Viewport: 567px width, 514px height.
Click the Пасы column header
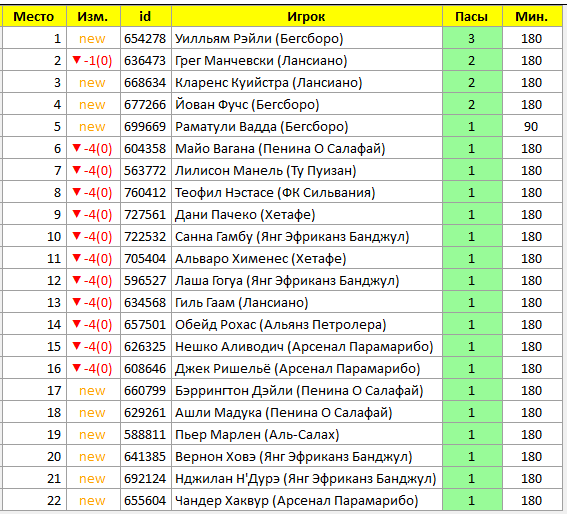(x=472, y=16)
